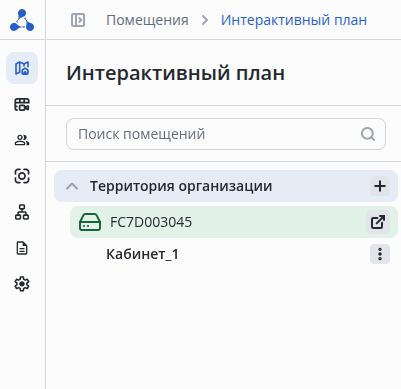Image resolution: width=401 pixels, height=389 pixels.
Task: Add a room with the plus button
Action: tap(380, 186)
